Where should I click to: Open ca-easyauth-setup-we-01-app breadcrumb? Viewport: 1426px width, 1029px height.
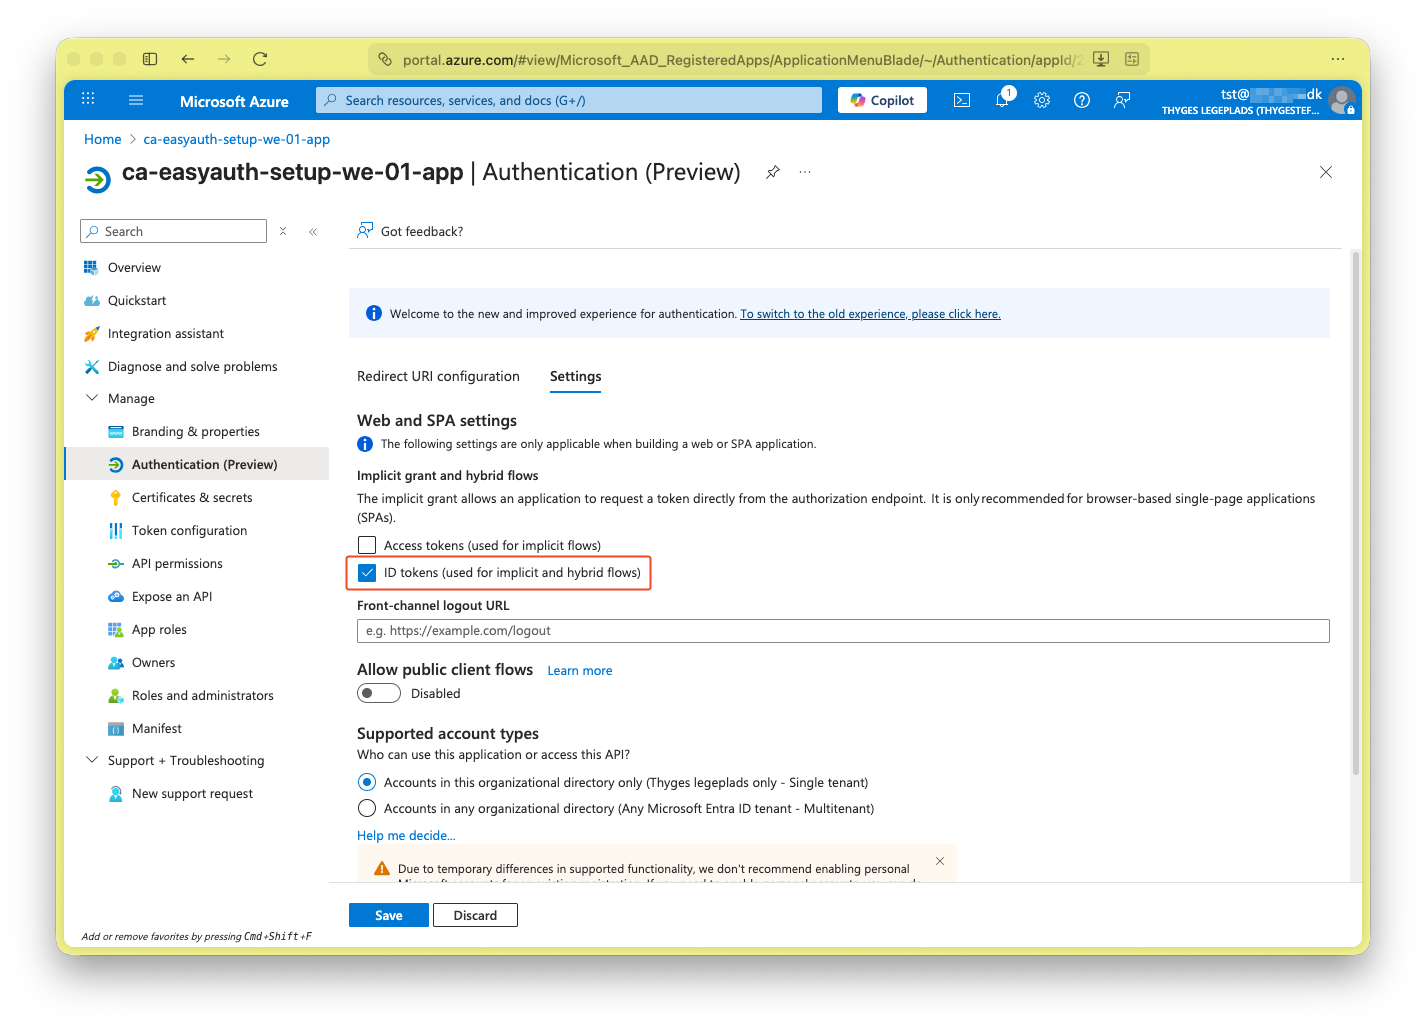[237, 139]
